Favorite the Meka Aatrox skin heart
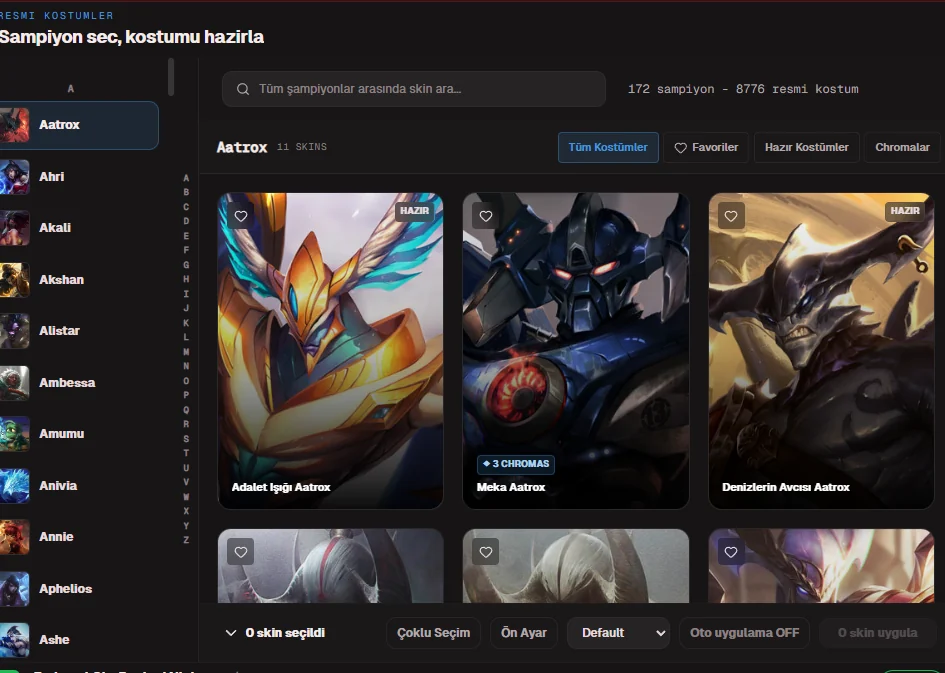The width and height of the screenshot is (945, 673). [x=486, y=216]
